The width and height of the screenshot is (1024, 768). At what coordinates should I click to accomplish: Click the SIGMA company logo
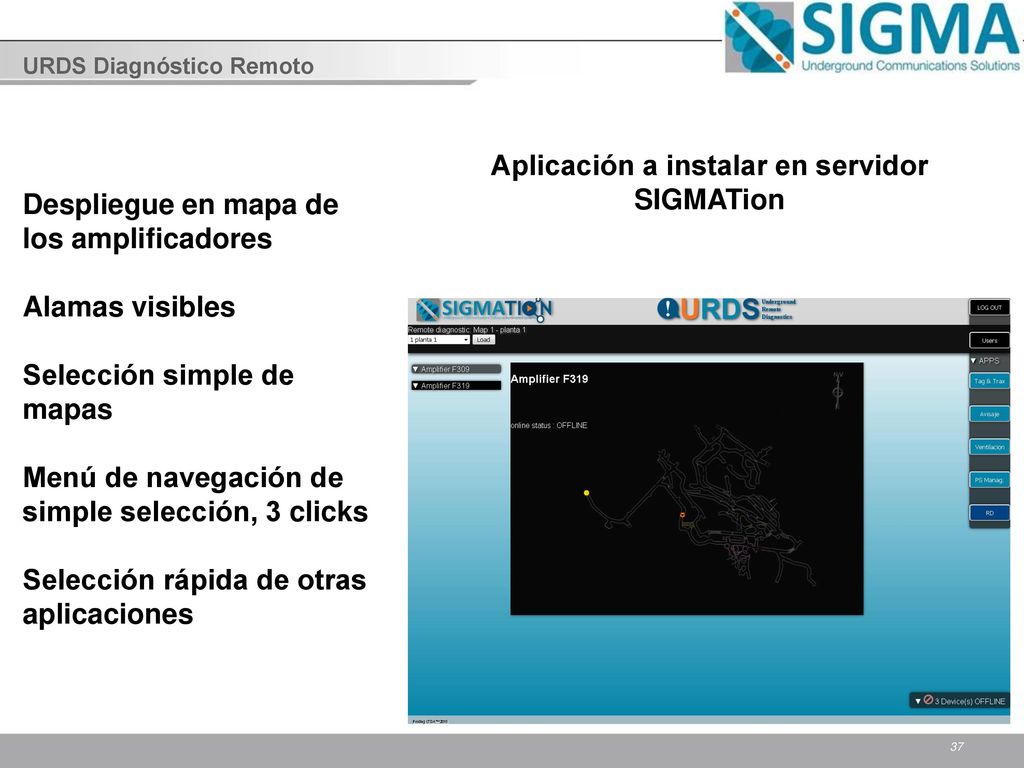[x=872, y=37]
